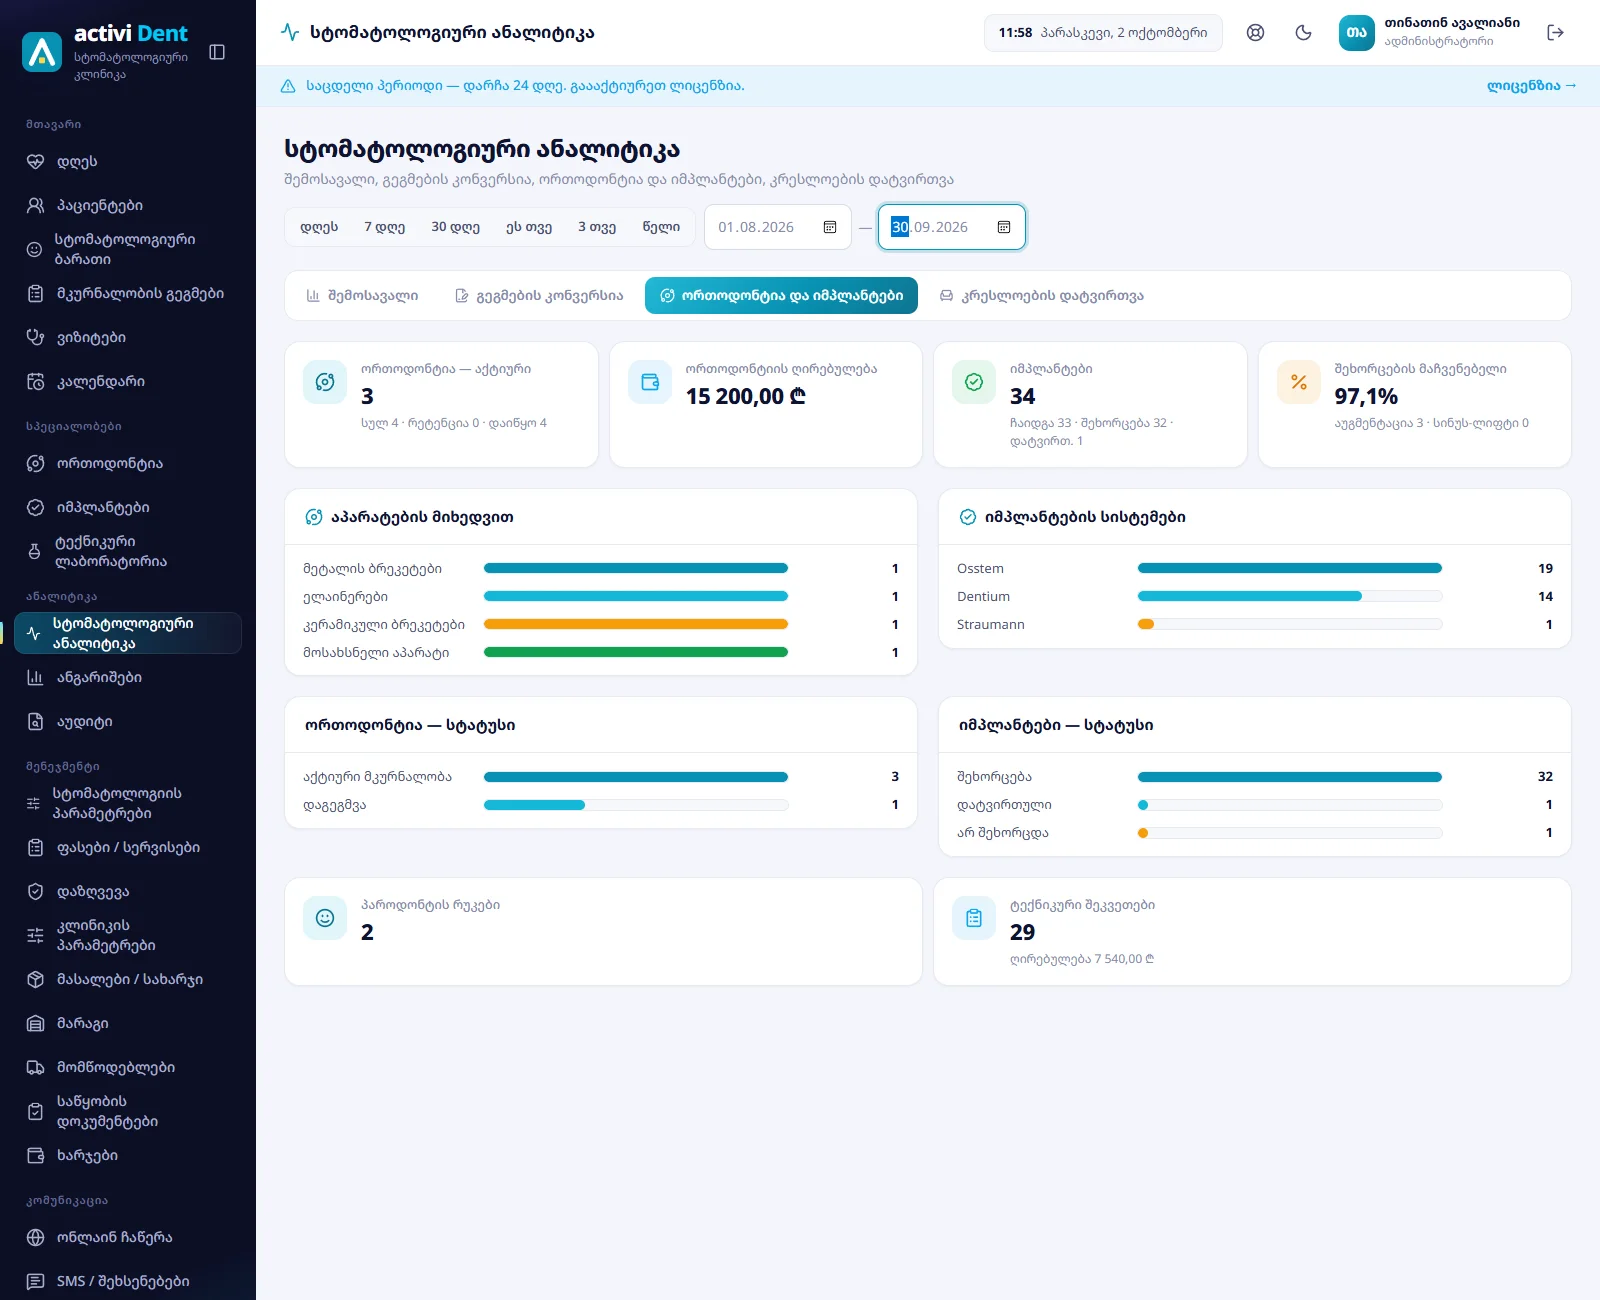Select the ეს თვე period filter

(x=529, y=227)
